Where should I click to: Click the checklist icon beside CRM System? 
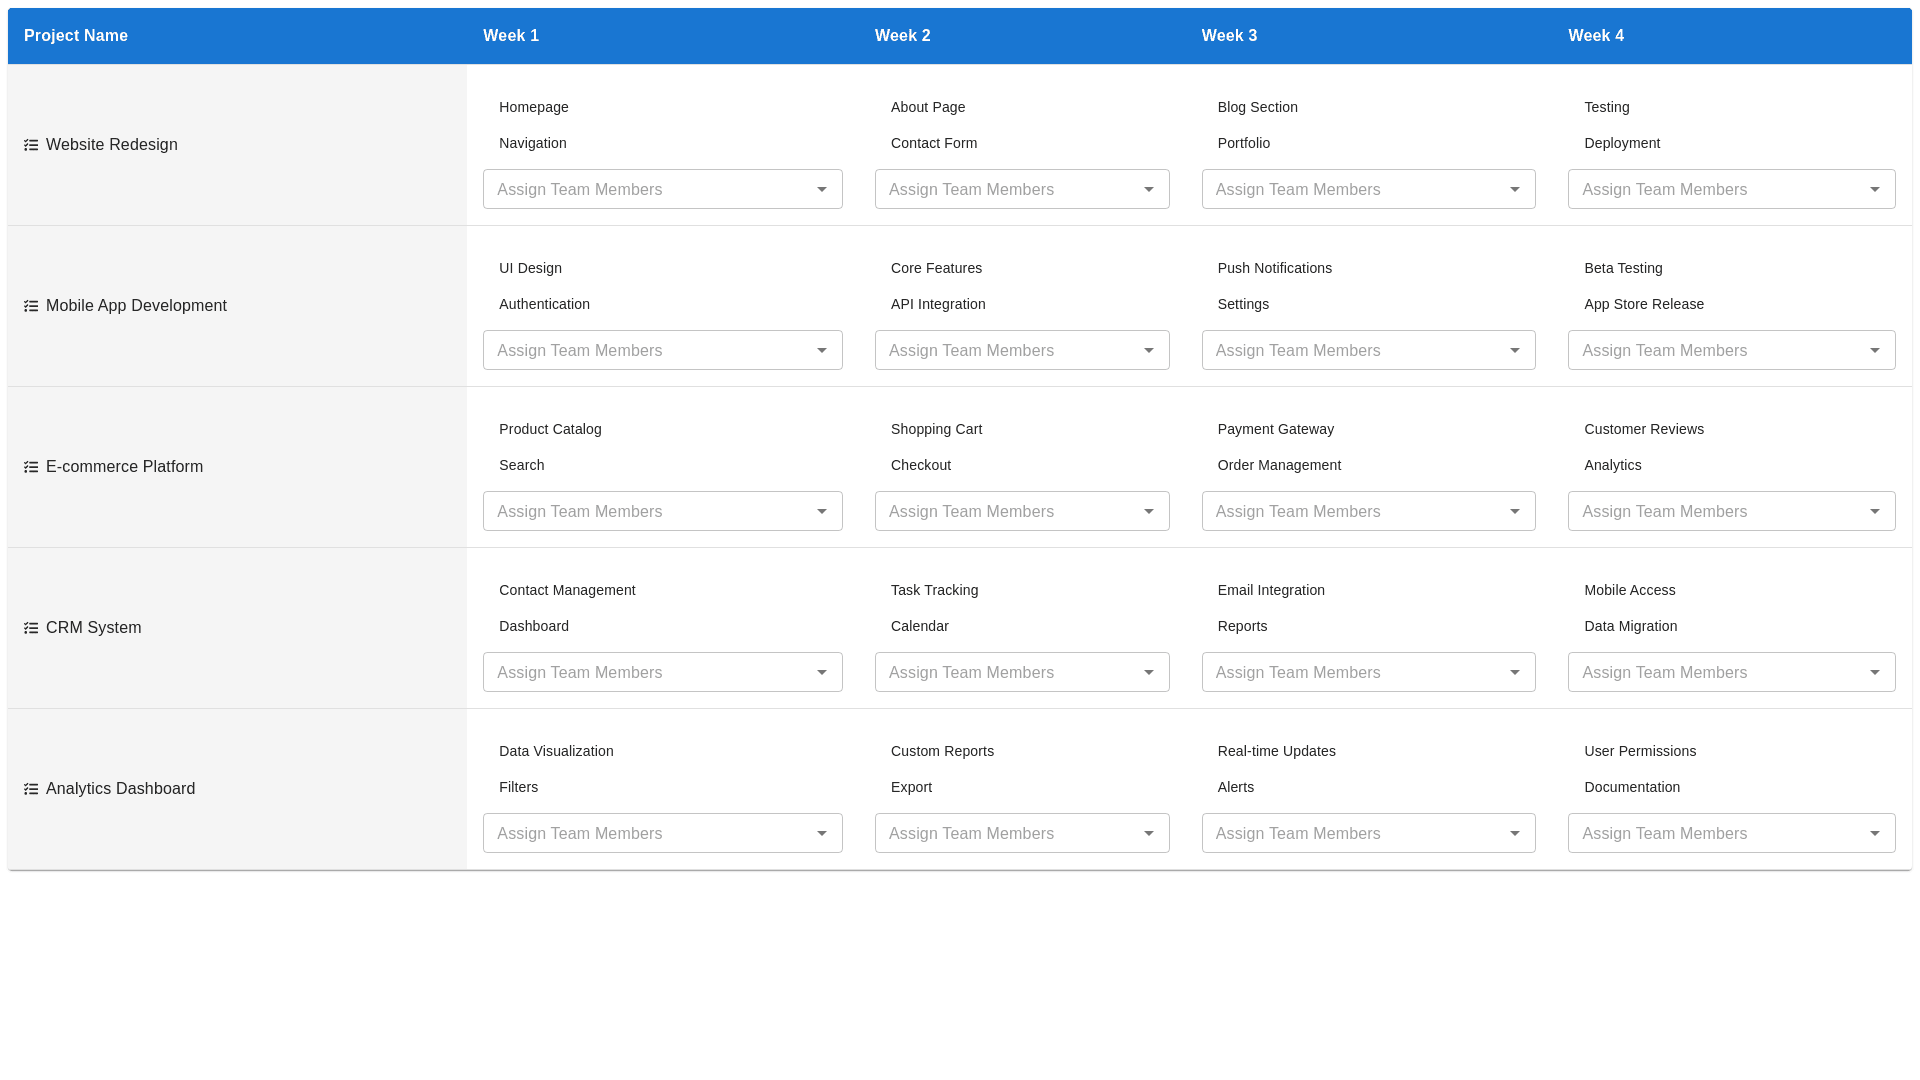coord(31,628)
